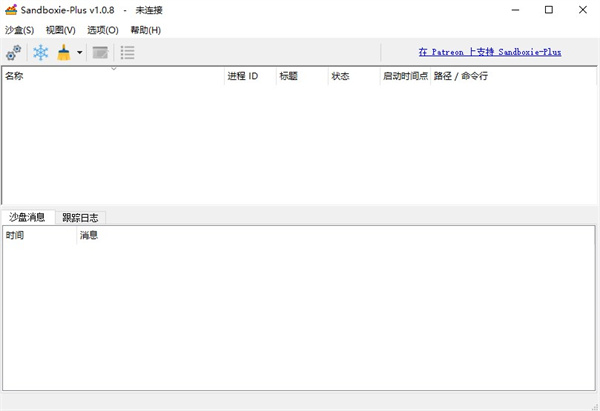Click the 消息 message column header
The image size is (600, 411).
(x=336, y=235)
